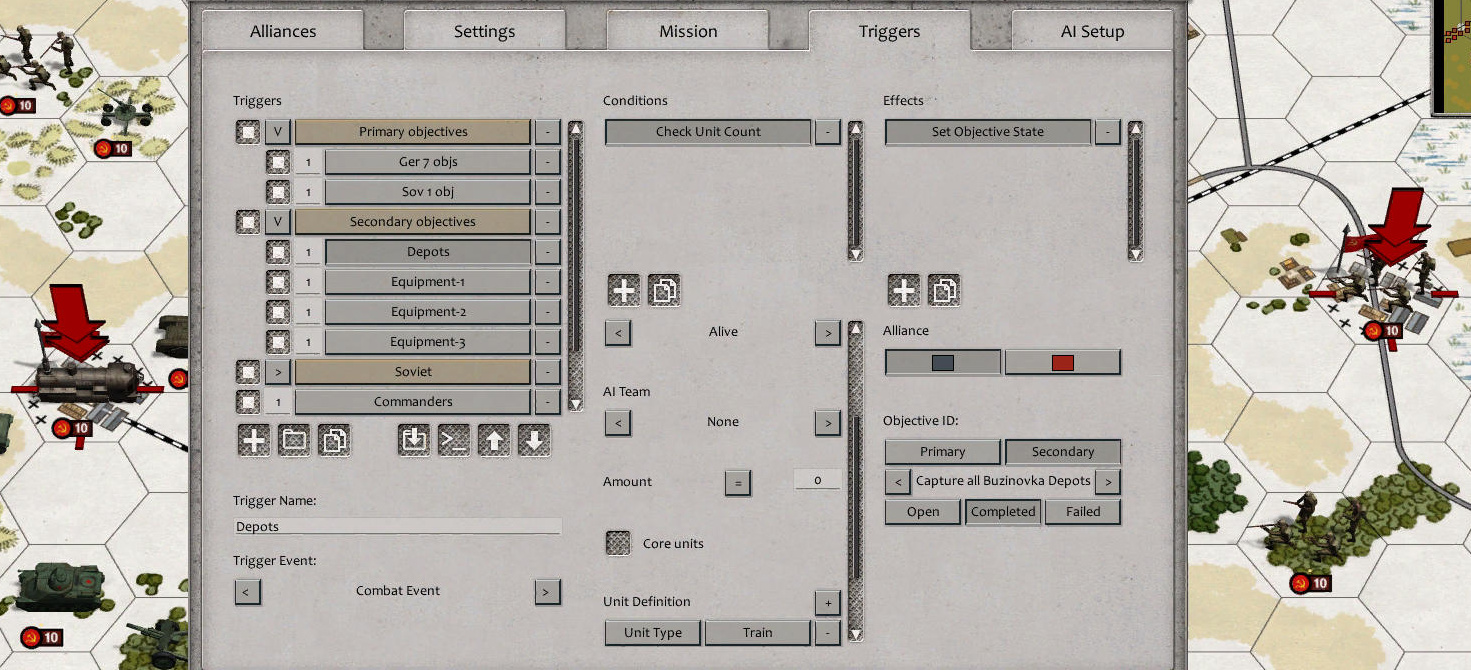Remove the Unit Type Train definition
Viewport: 1471px width, 670px height.
(x=827, y=633)
